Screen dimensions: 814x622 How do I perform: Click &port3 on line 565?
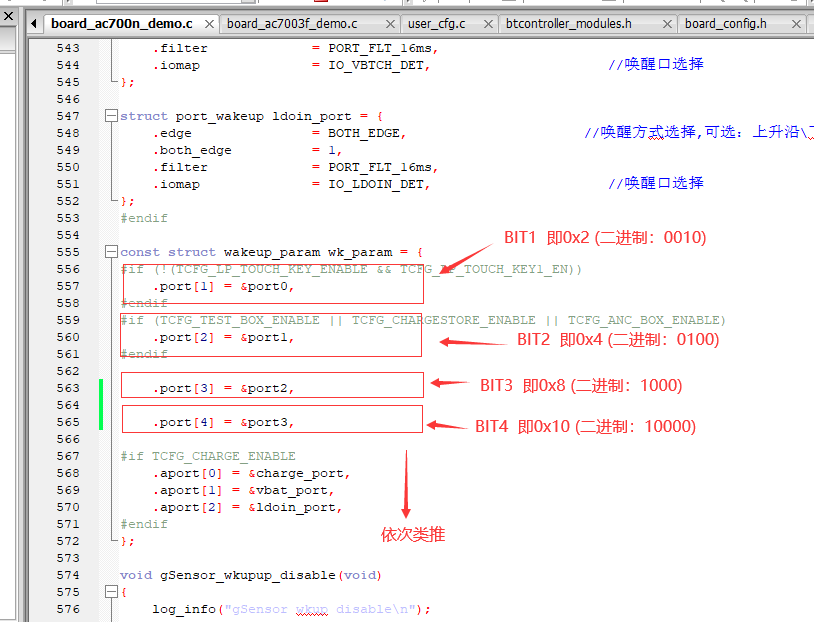264,423
